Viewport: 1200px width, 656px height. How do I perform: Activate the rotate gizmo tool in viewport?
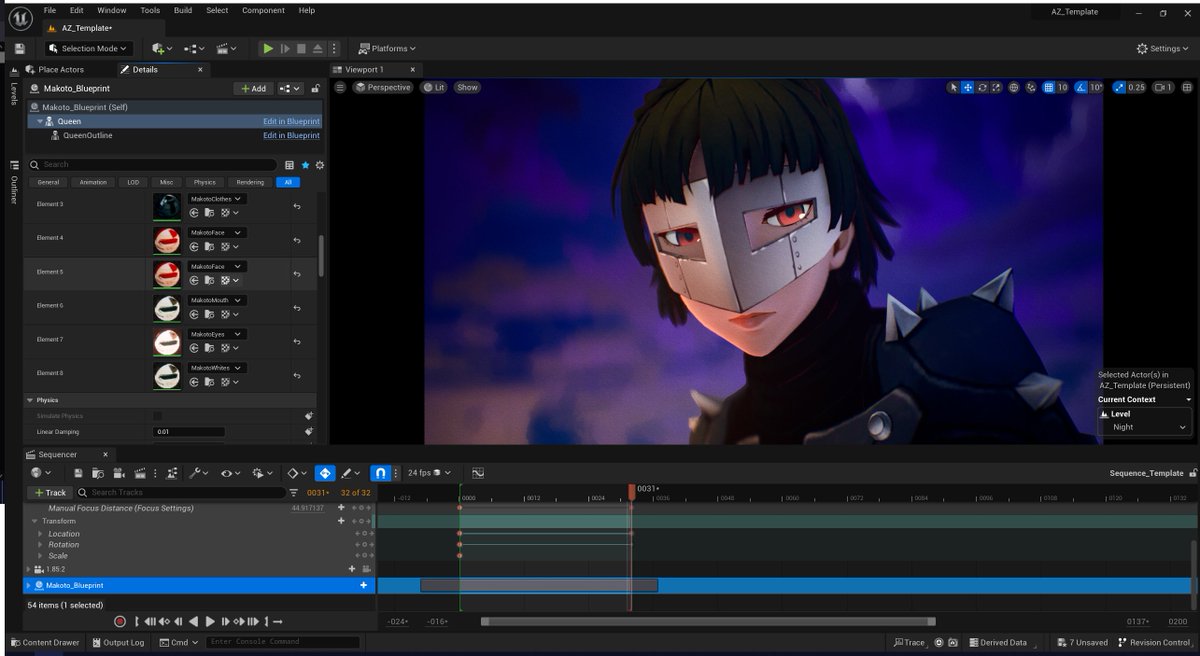click(x=982, y=87)
